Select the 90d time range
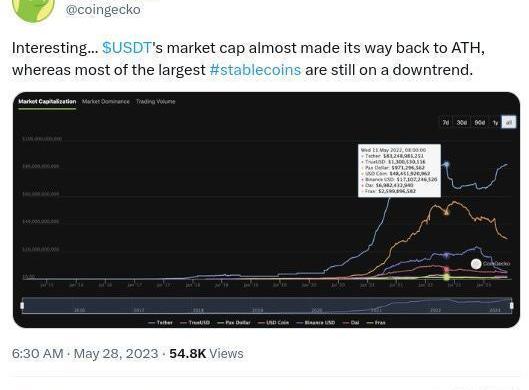Screen dimensions: 529x390 (x=479, y=122)
